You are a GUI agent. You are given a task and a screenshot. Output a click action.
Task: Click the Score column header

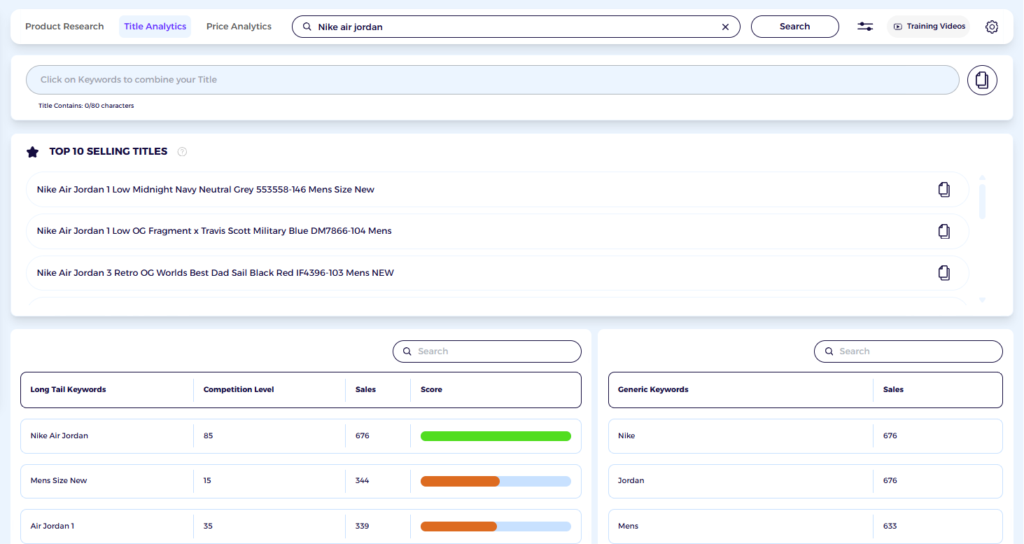(431, 390)
